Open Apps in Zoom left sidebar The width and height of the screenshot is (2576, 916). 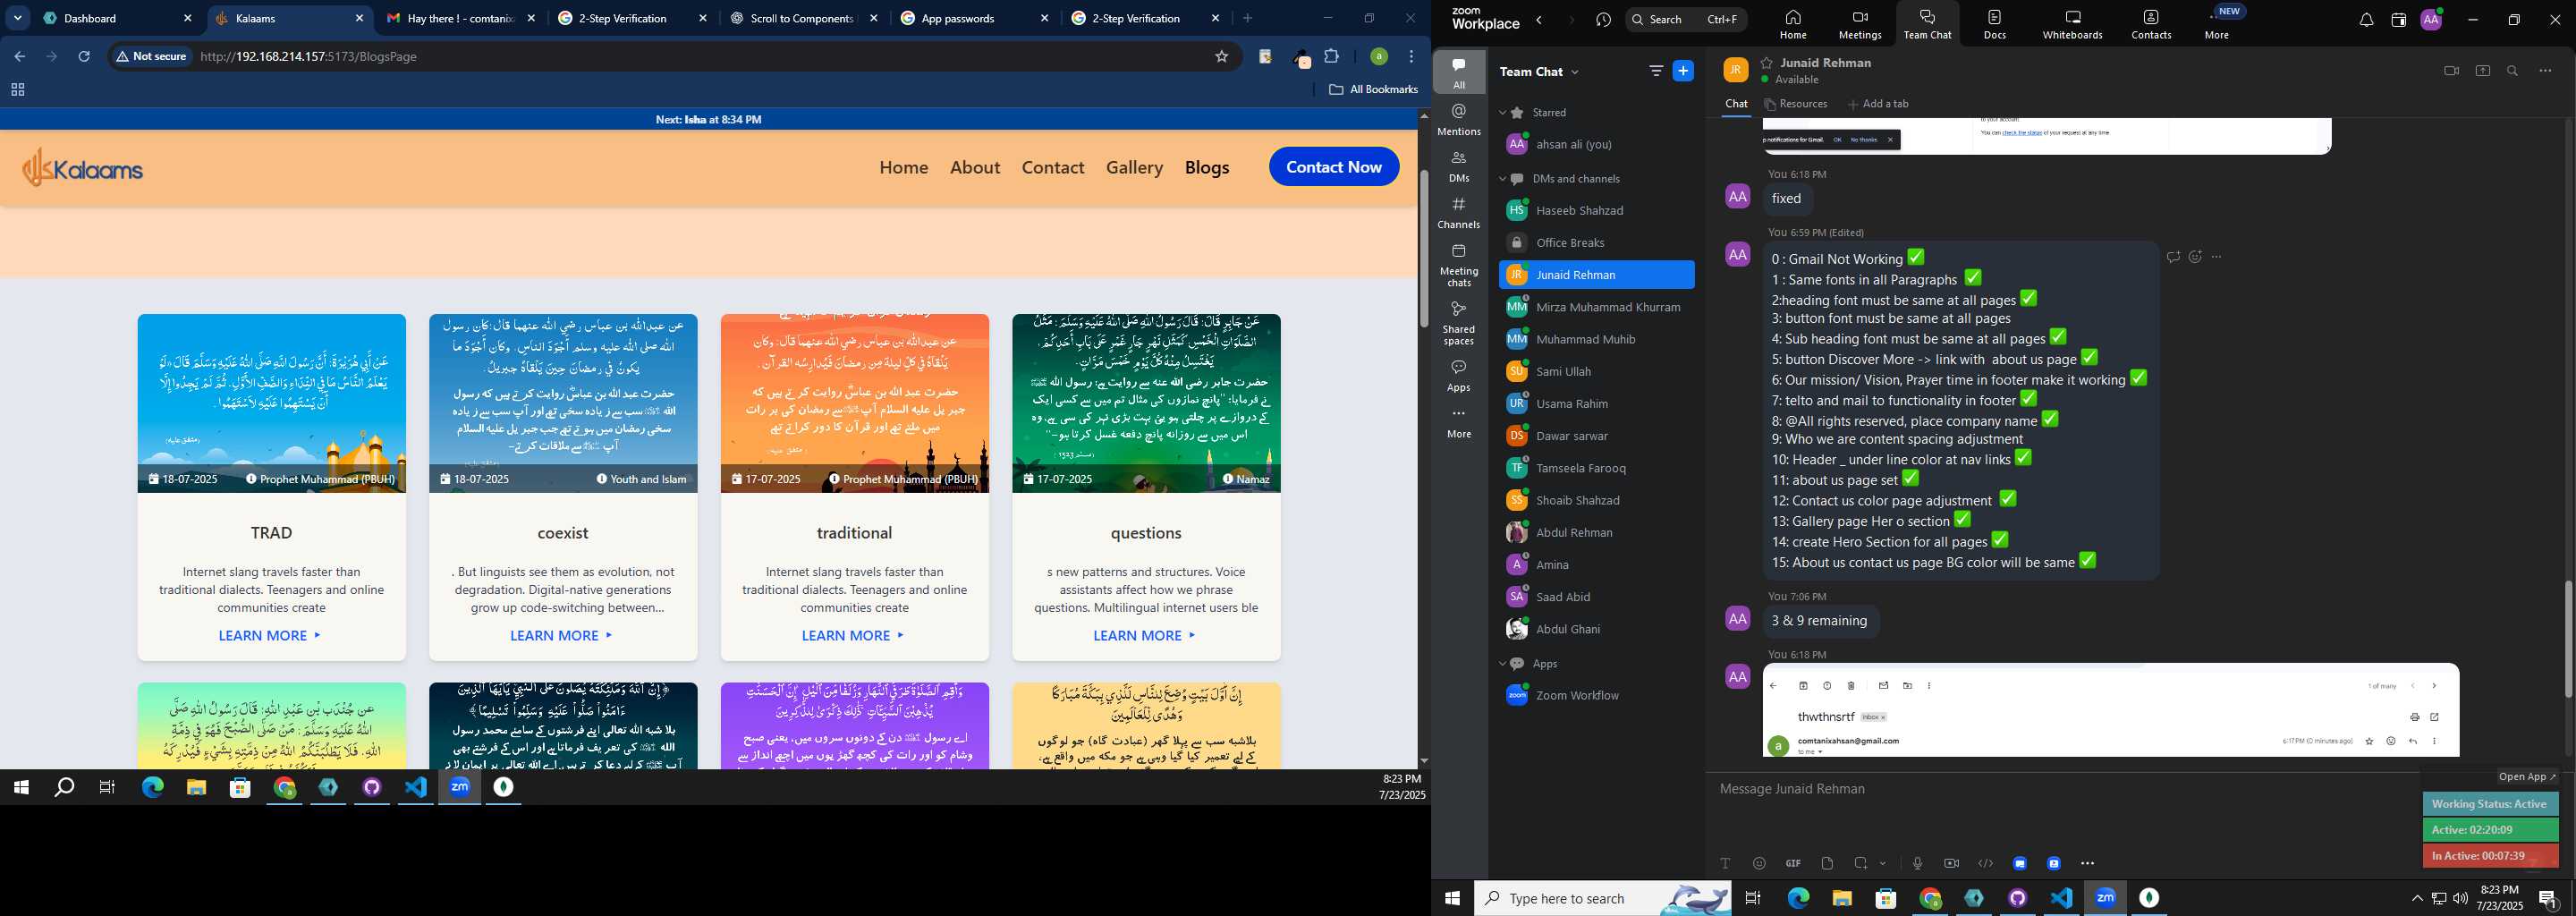[1459, 376]
